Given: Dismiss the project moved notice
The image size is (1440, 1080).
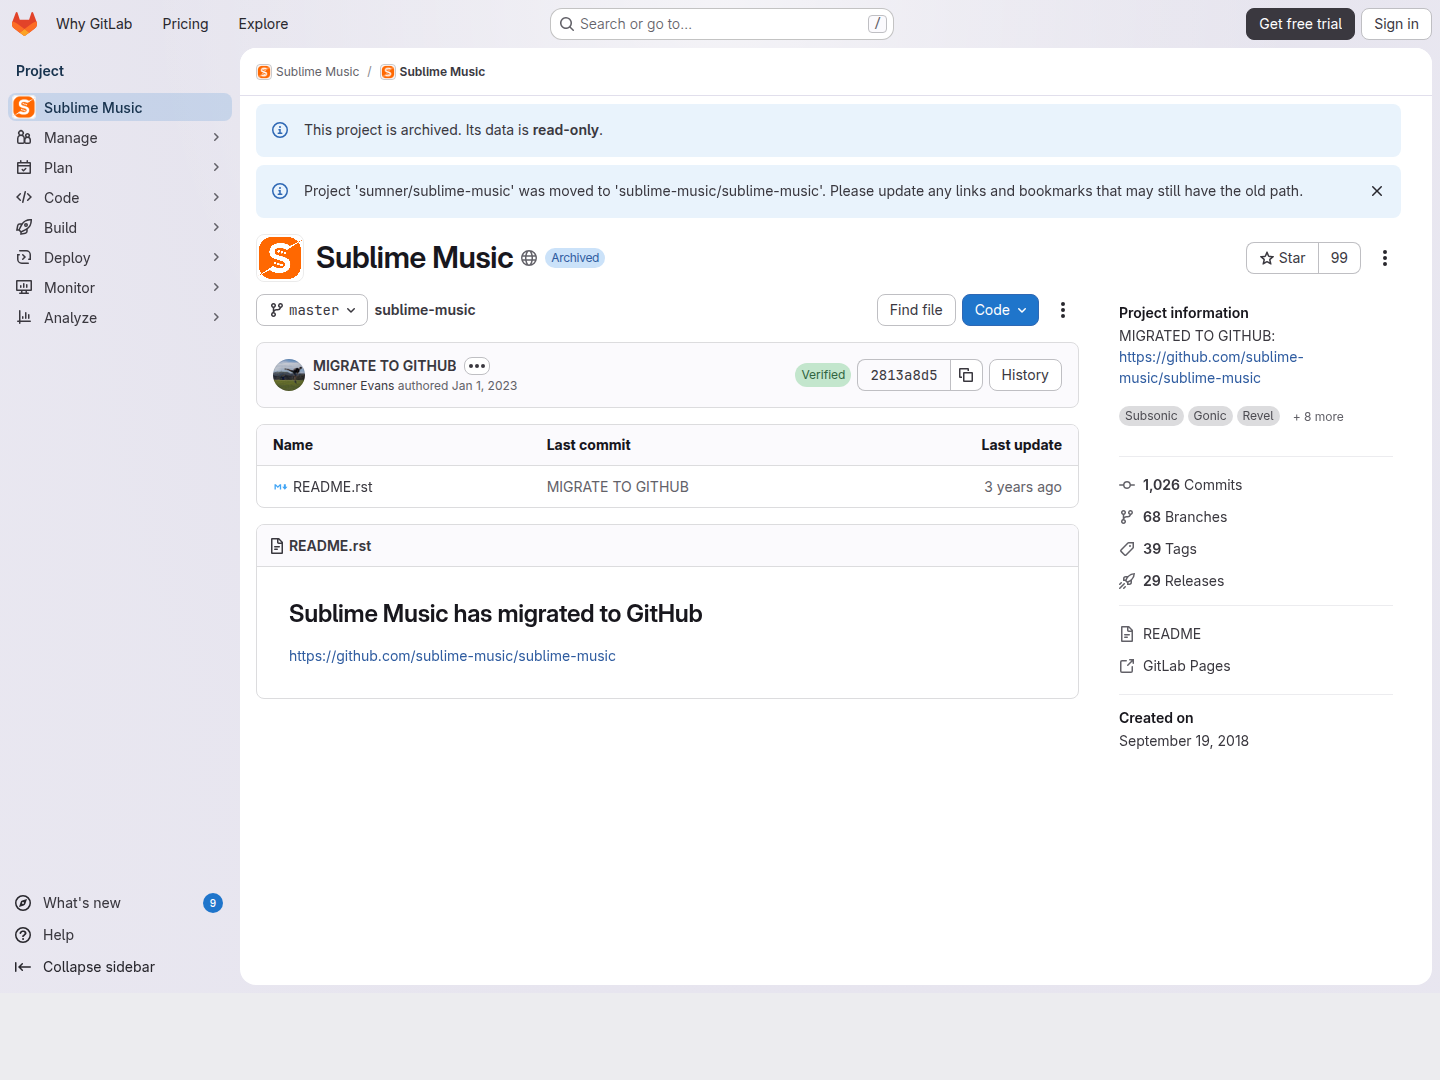Looking at the screenshot, I should tap(1377, 191).
